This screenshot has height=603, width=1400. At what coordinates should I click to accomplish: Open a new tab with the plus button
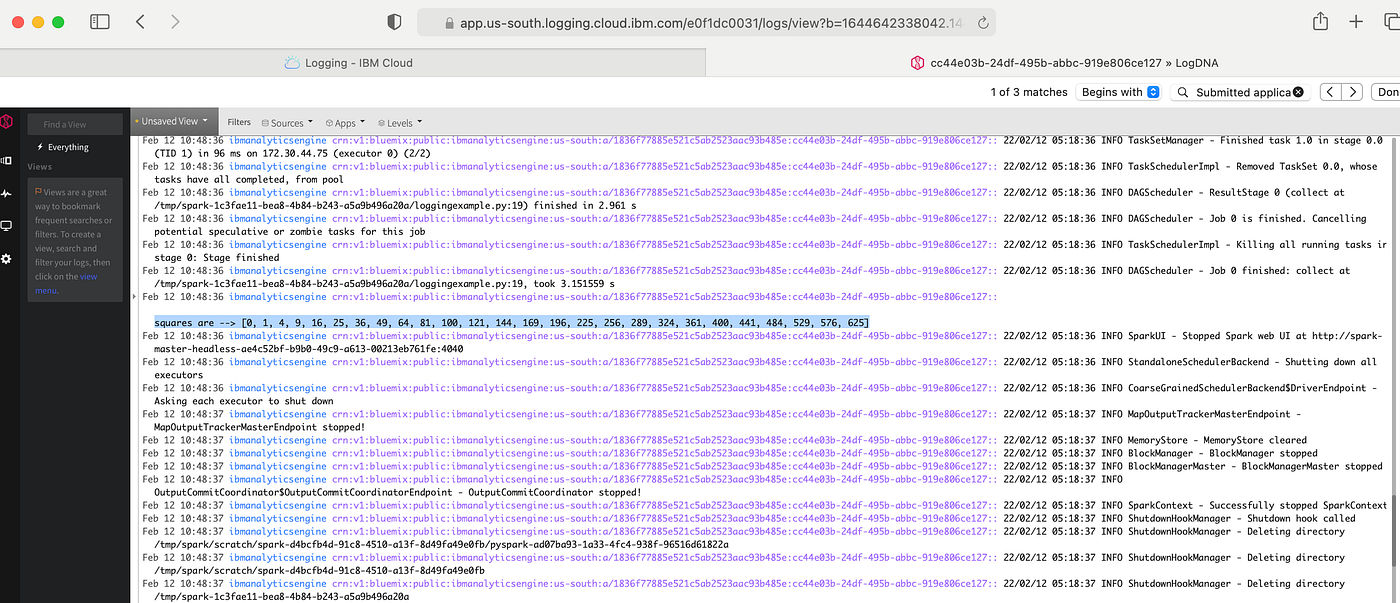tap(1356, 21)
